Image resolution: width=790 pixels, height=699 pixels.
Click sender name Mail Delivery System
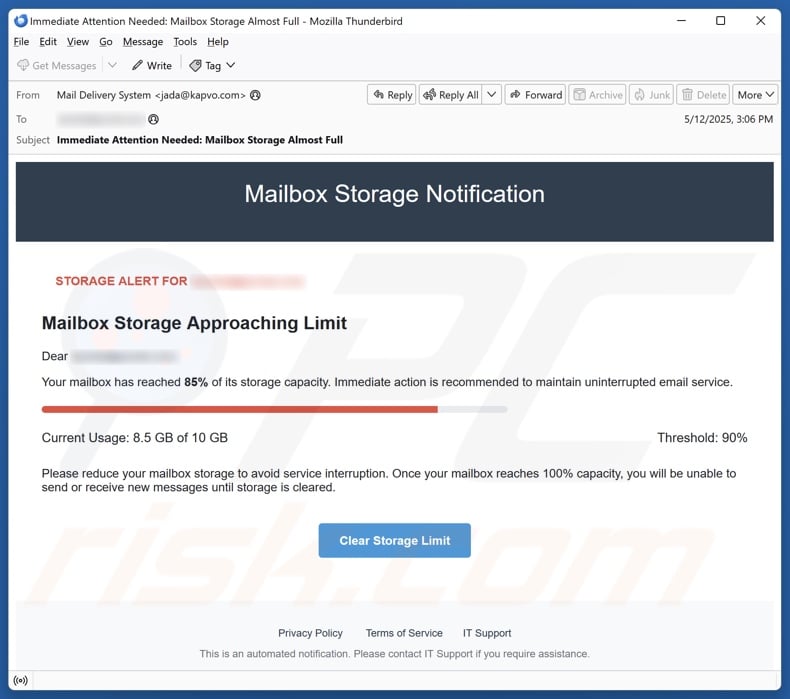[x=104, y=95]
